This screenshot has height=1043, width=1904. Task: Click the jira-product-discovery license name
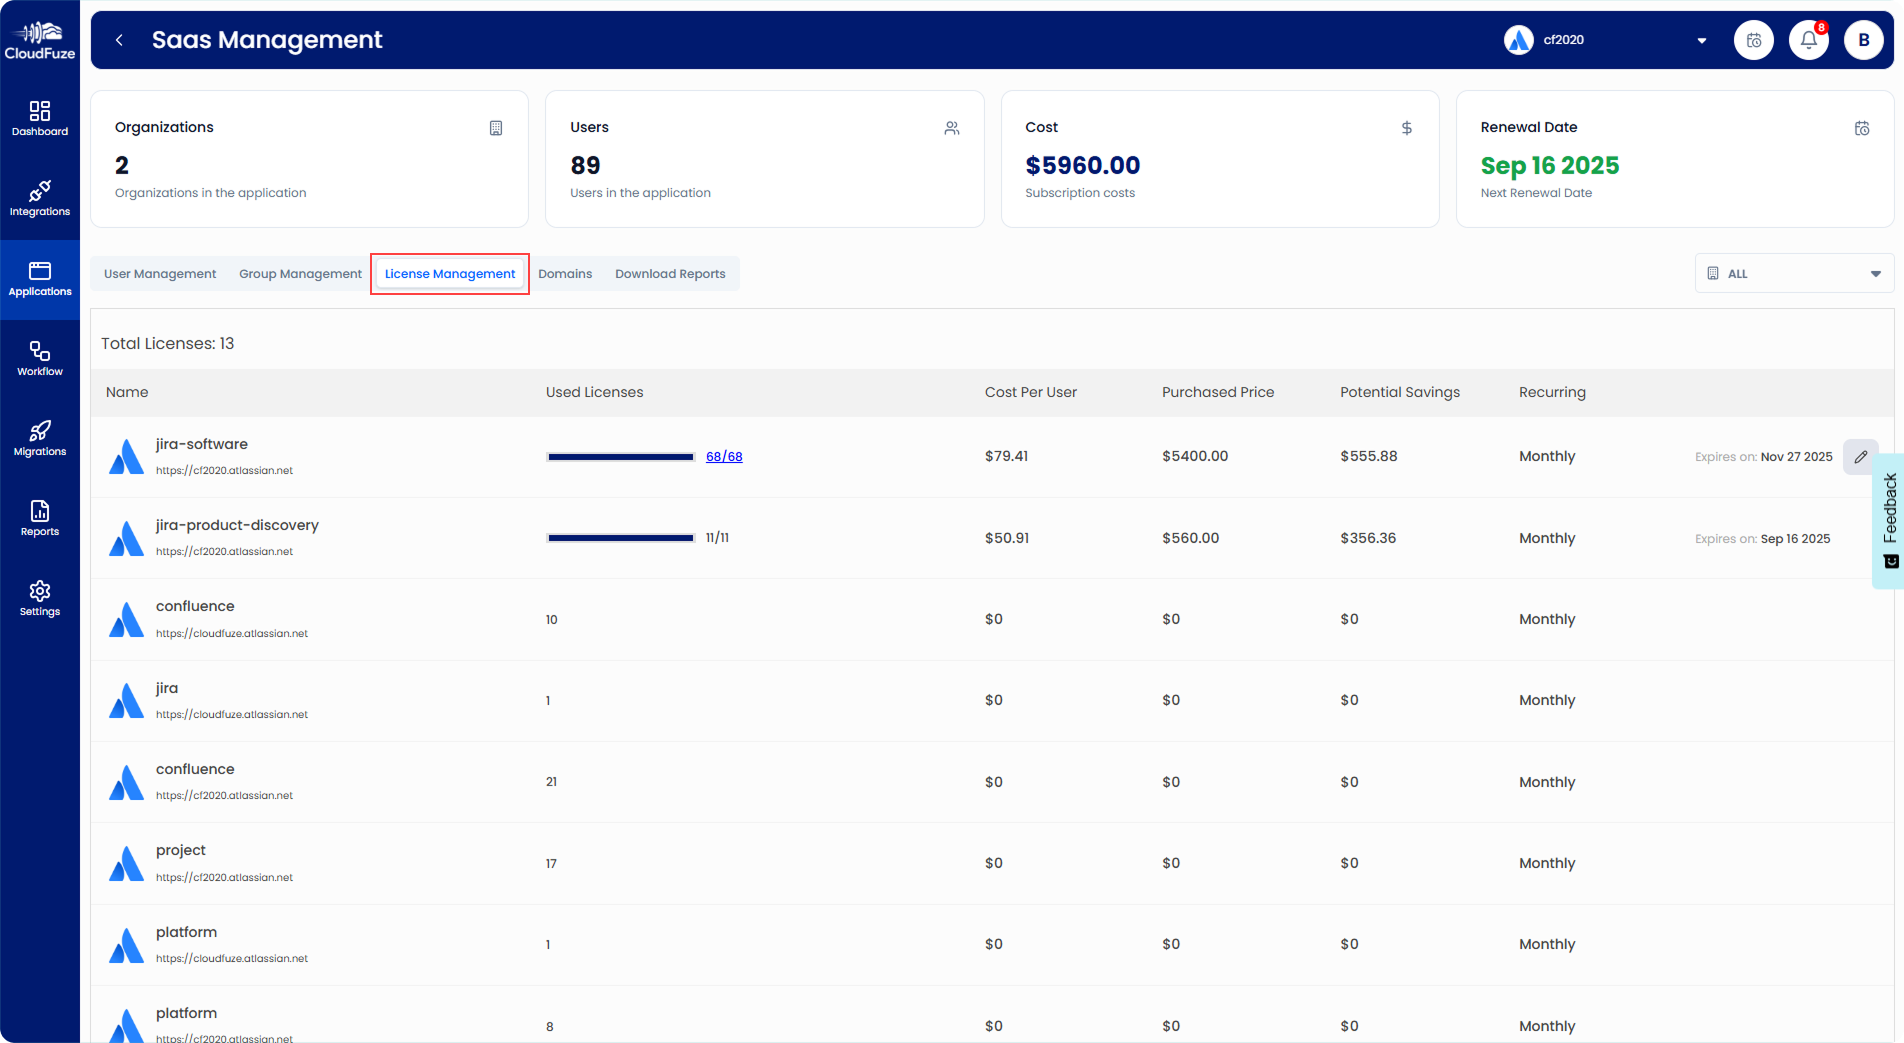(x=237, y=525)
